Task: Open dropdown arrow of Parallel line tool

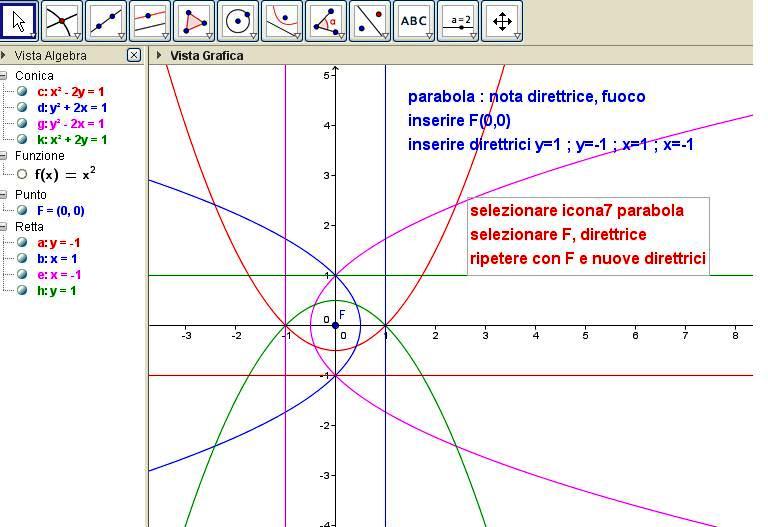Action: pos(165,36)
